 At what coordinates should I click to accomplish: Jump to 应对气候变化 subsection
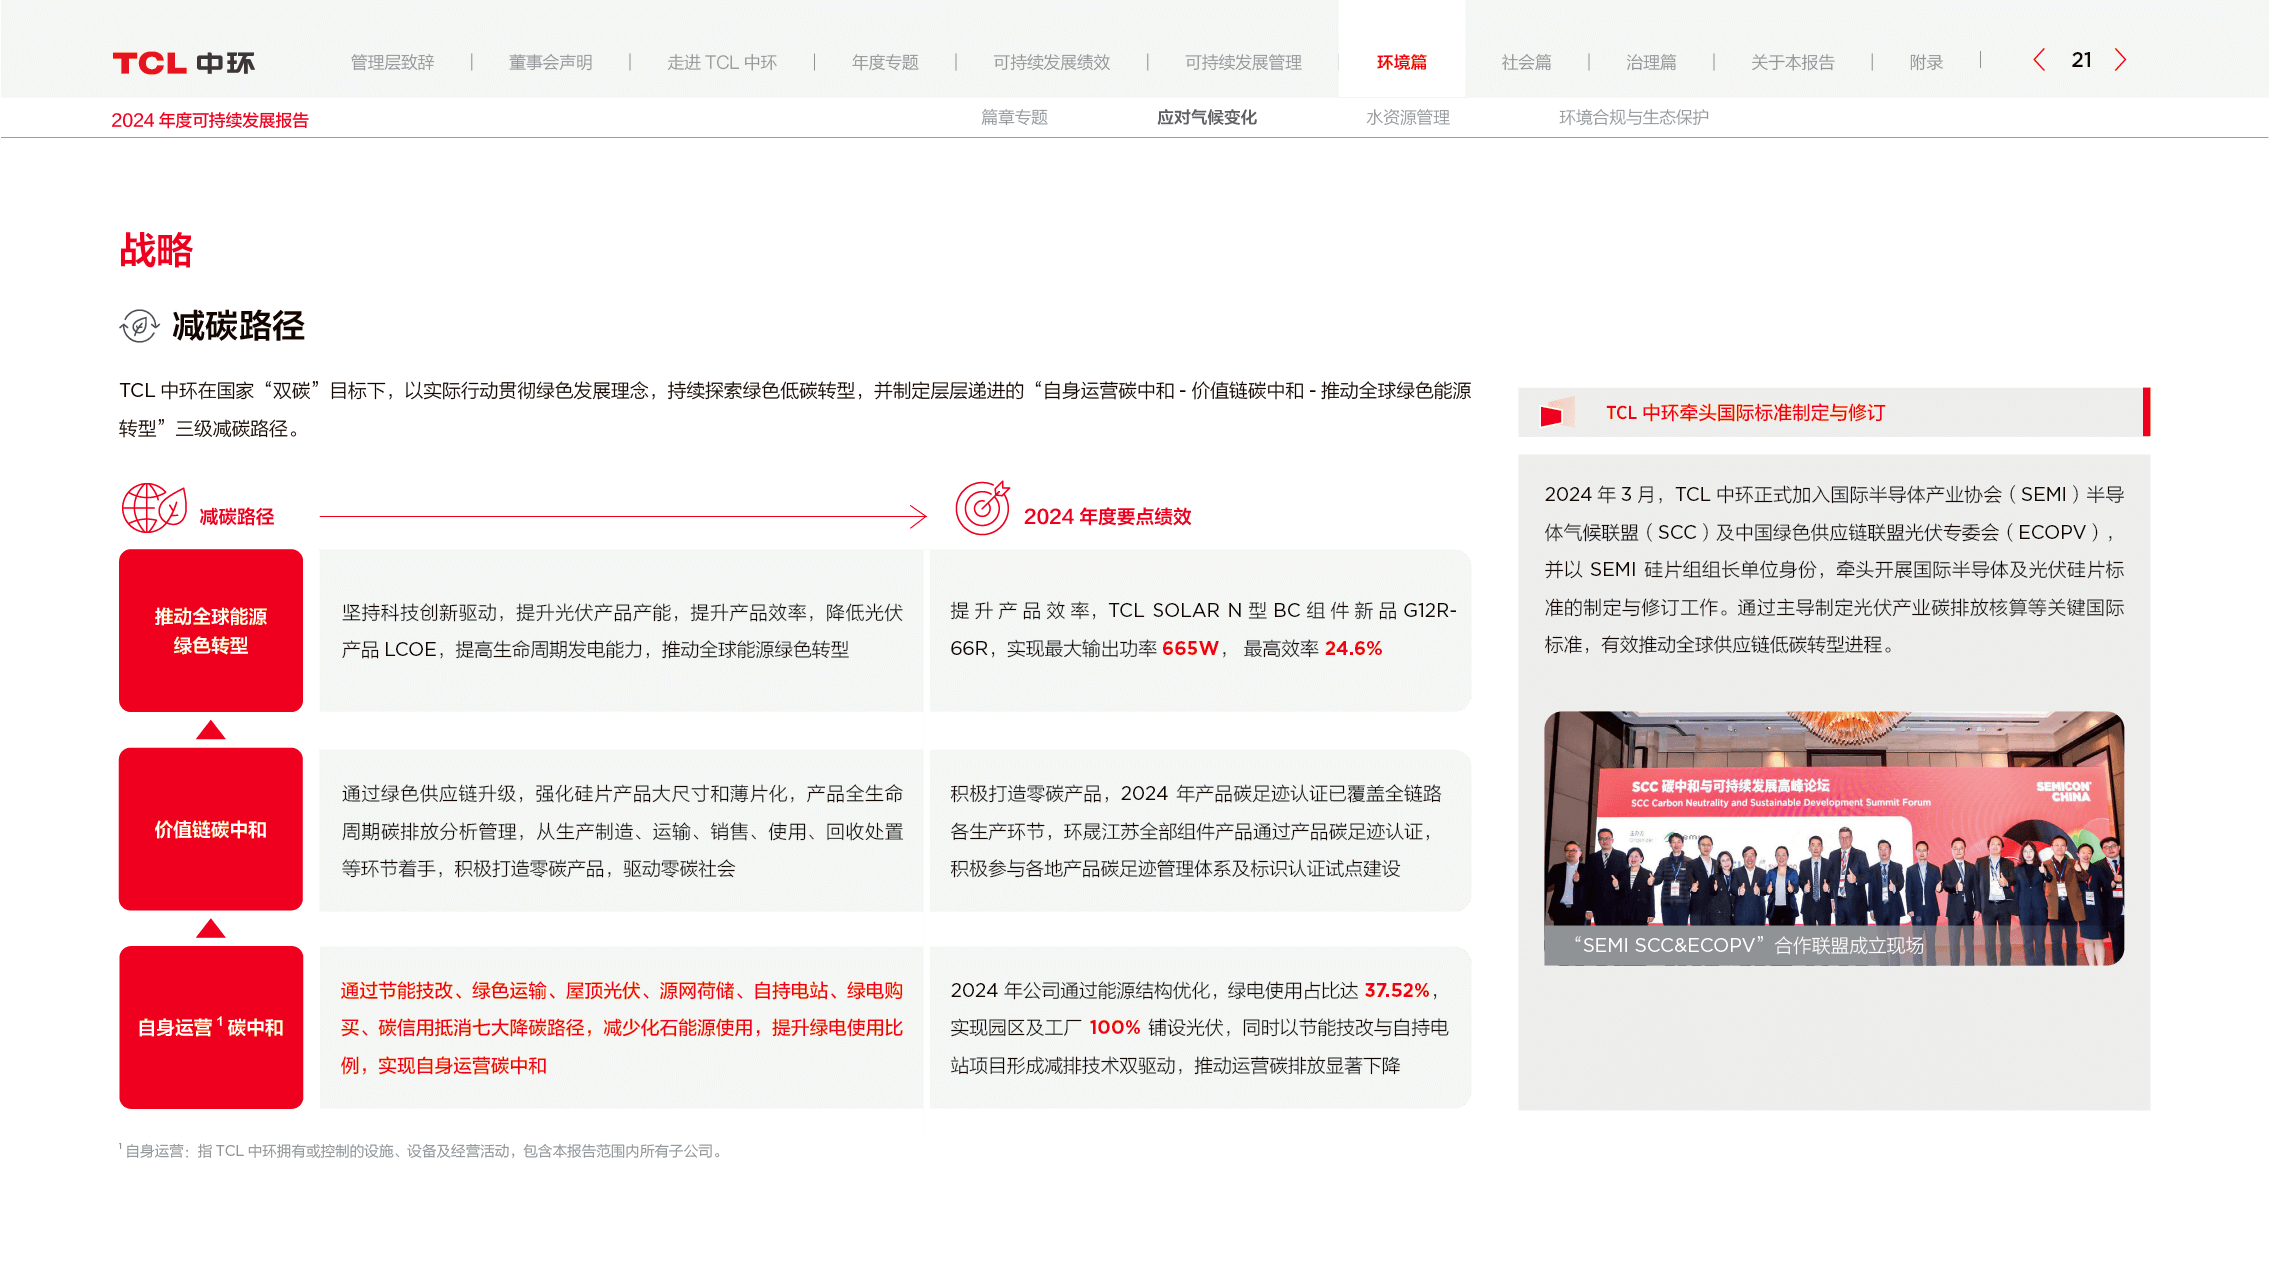click(x=1206, y=117)
